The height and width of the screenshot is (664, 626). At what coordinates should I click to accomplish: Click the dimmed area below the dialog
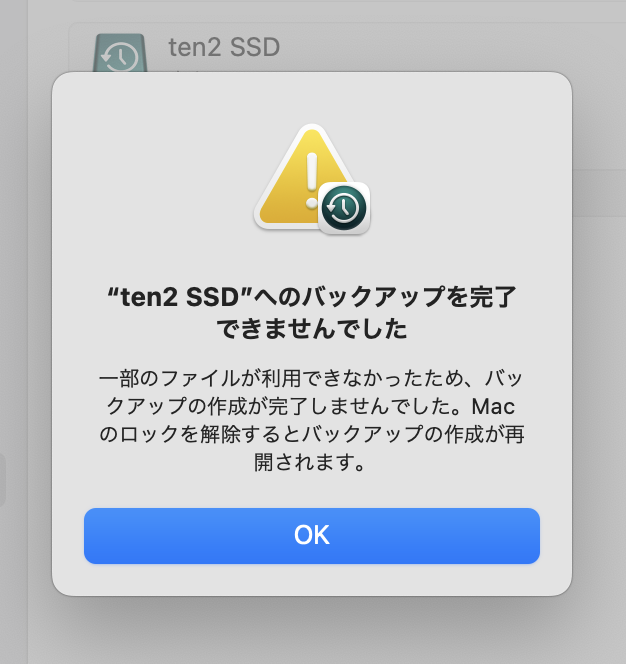312,631
